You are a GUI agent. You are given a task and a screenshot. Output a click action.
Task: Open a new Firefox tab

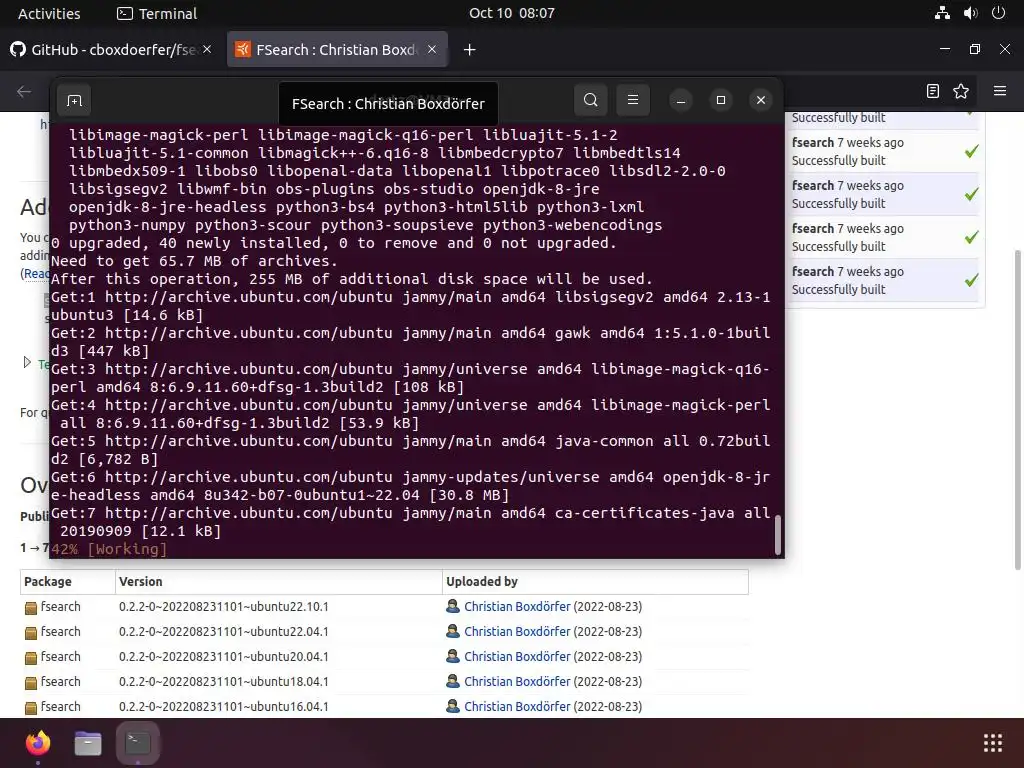point(470,50)
